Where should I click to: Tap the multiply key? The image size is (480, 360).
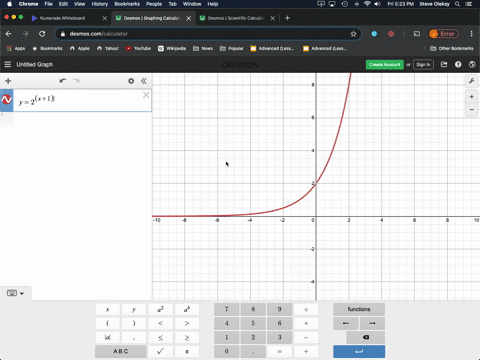306,323
